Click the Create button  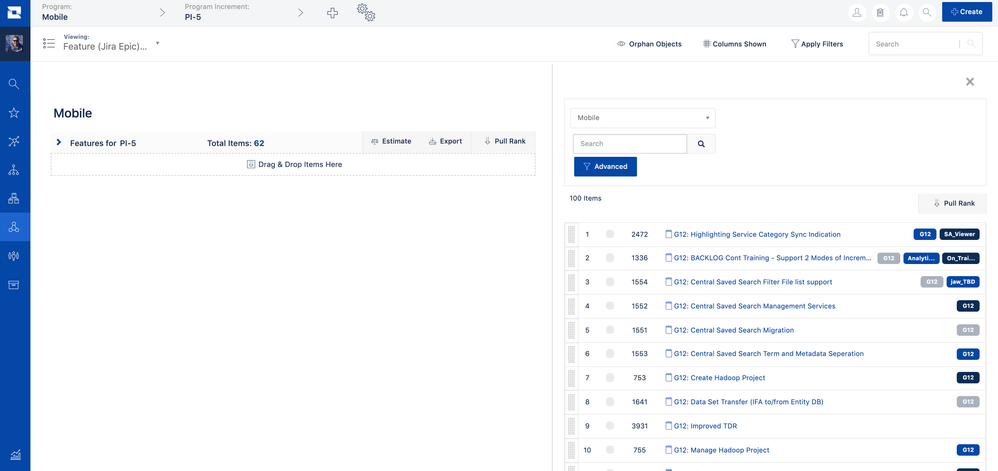click(967, 11)
